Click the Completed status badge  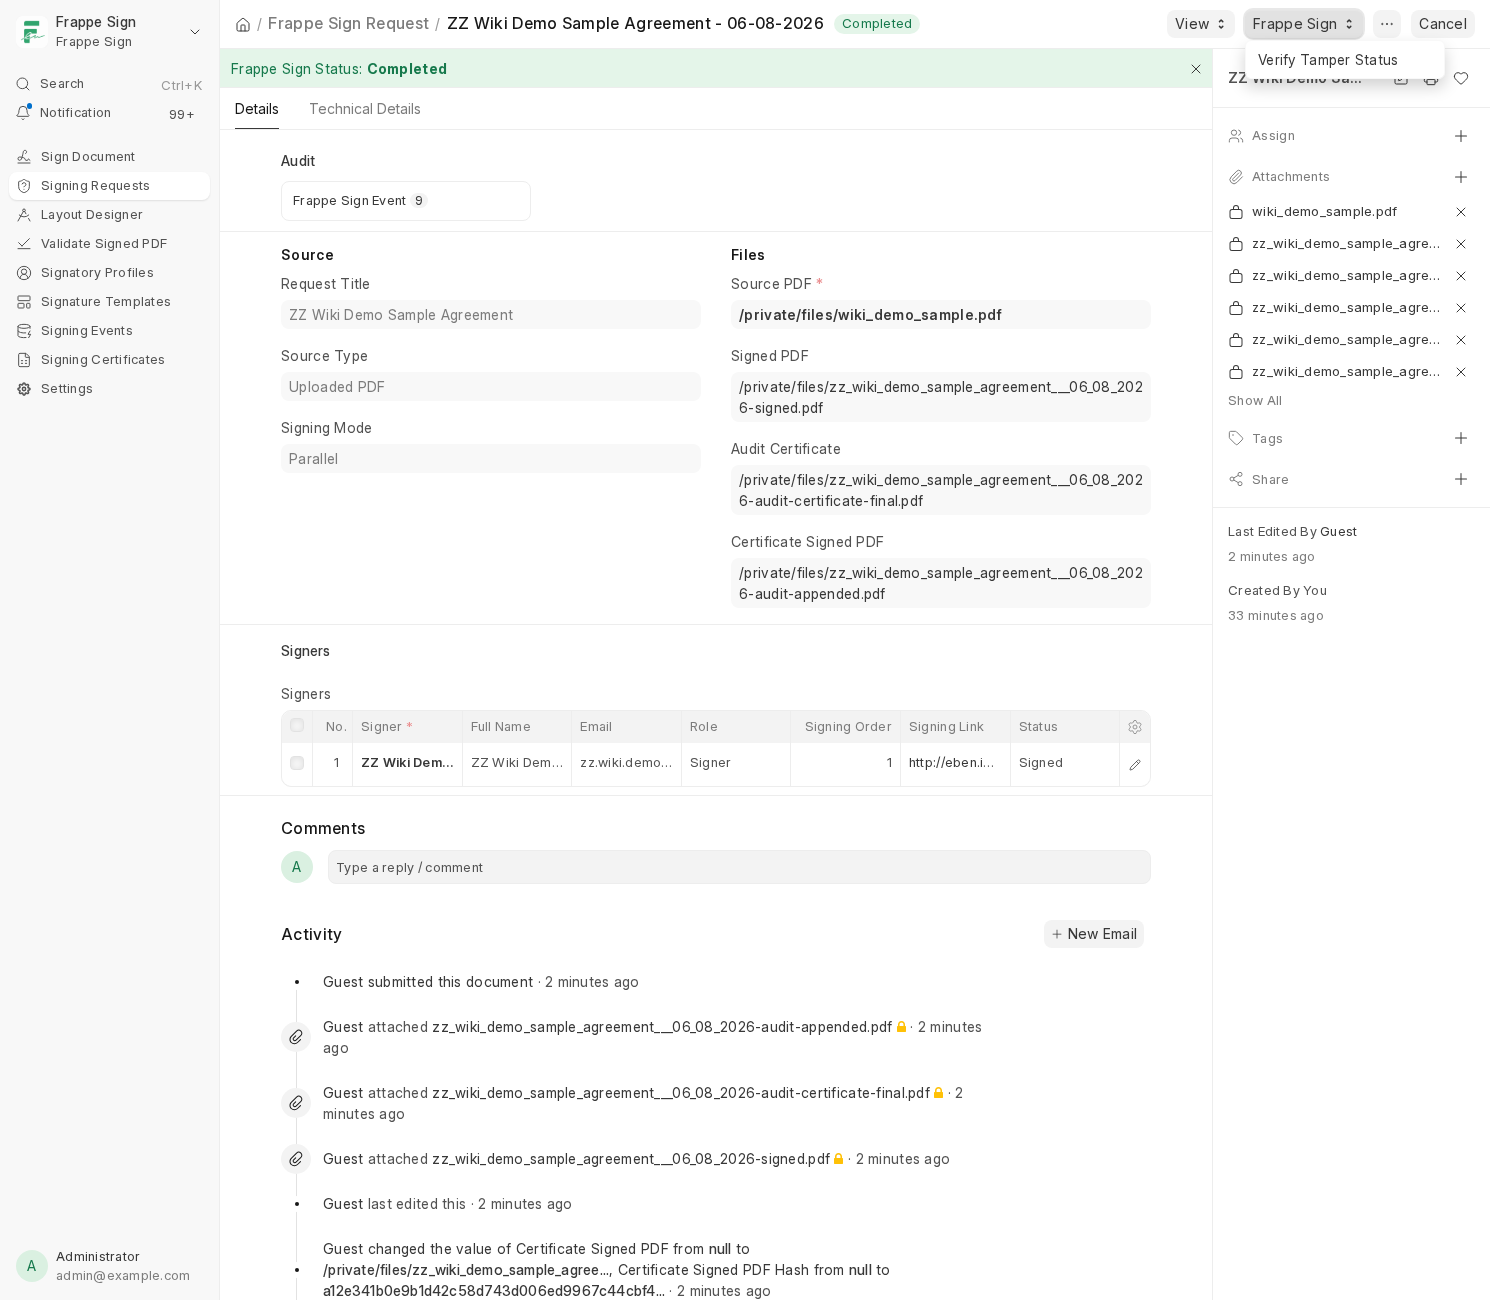(x=877, y=24)
